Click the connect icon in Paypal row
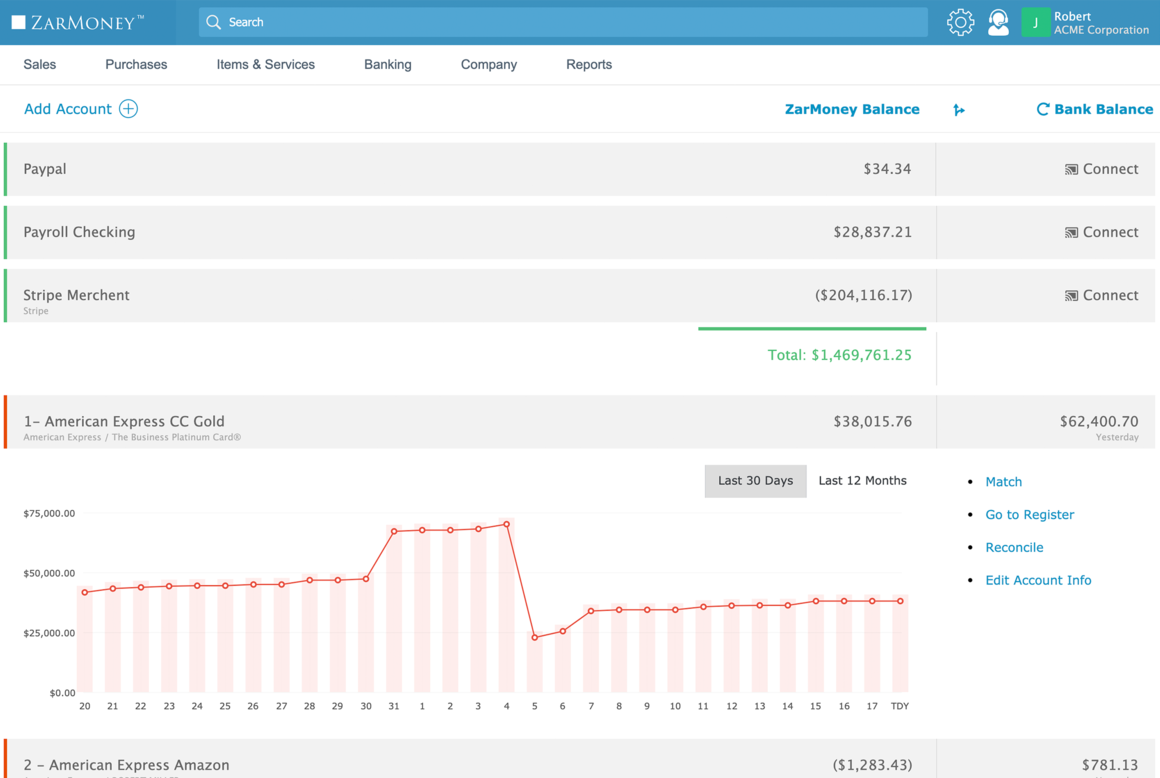Screen dimensions: 1160x778 [1071, 169]
